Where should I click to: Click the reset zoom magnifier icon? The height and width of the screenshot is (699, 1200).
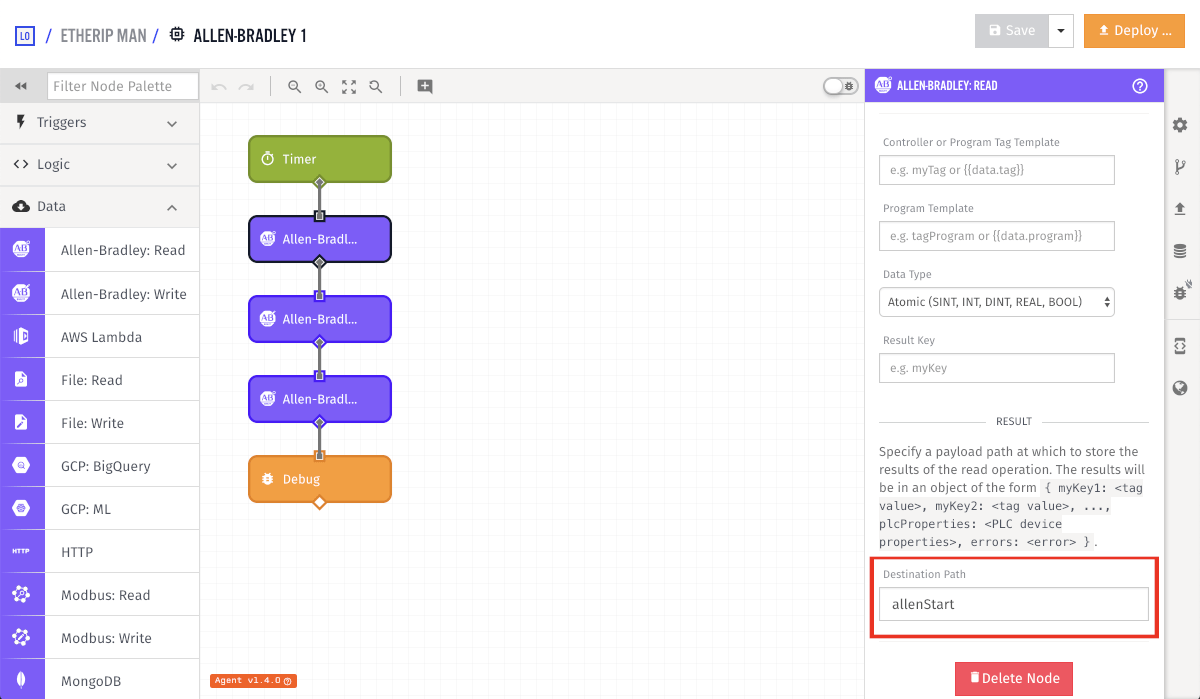pyautogui.click(x=376, y=87)
